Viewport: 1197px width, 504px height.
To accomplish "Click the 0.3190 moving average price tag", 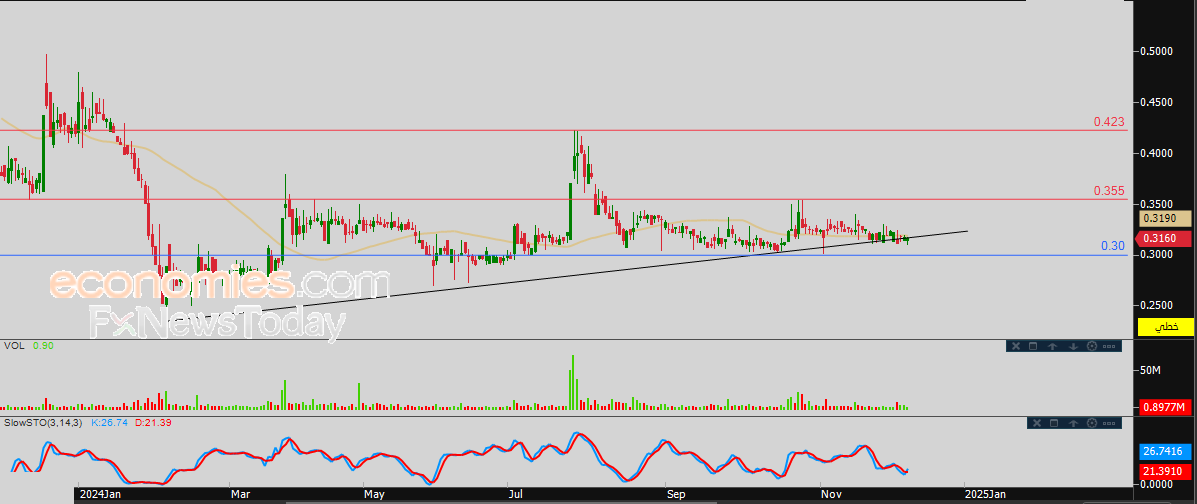I will click(x=1166, y=218).
